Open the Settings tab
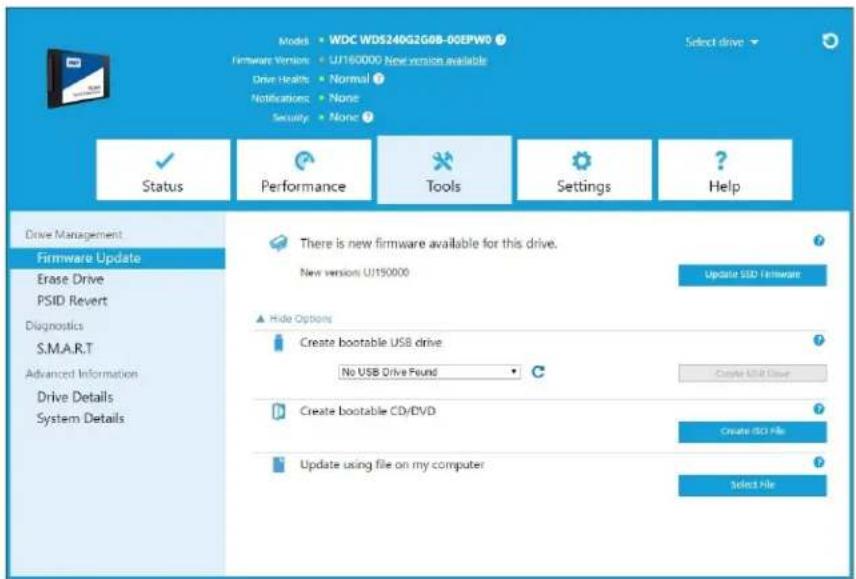Screen dimensions: 856x579 pyautogui.click(x=584, y=170)
